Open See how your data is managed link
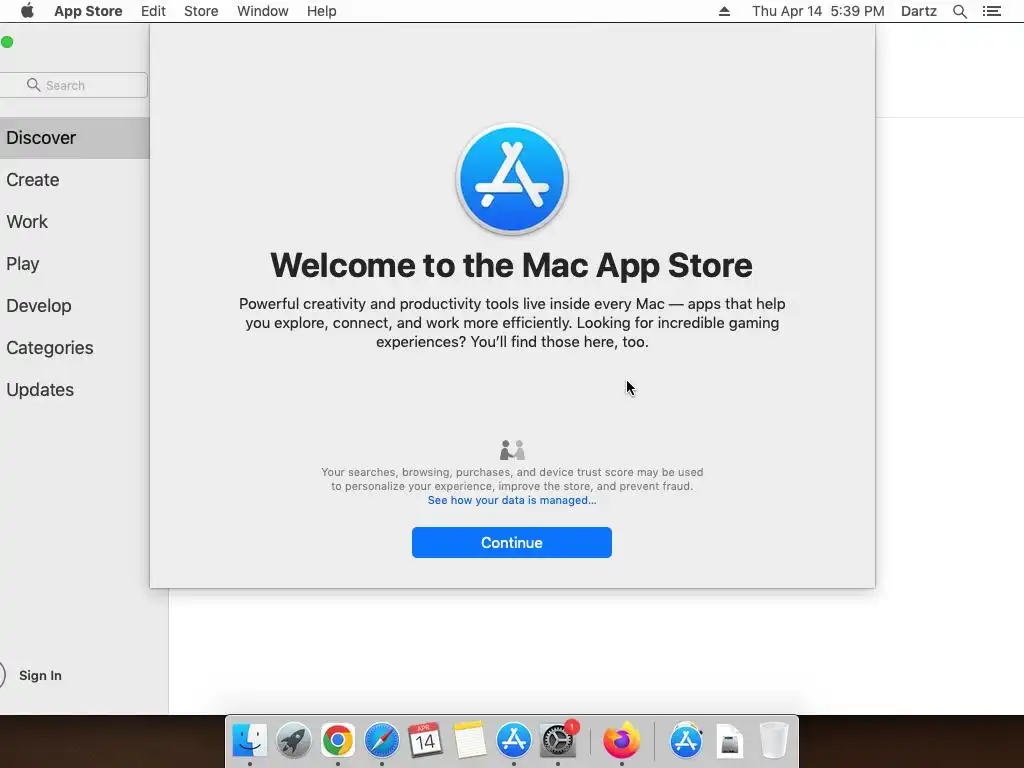 point(511,500)
